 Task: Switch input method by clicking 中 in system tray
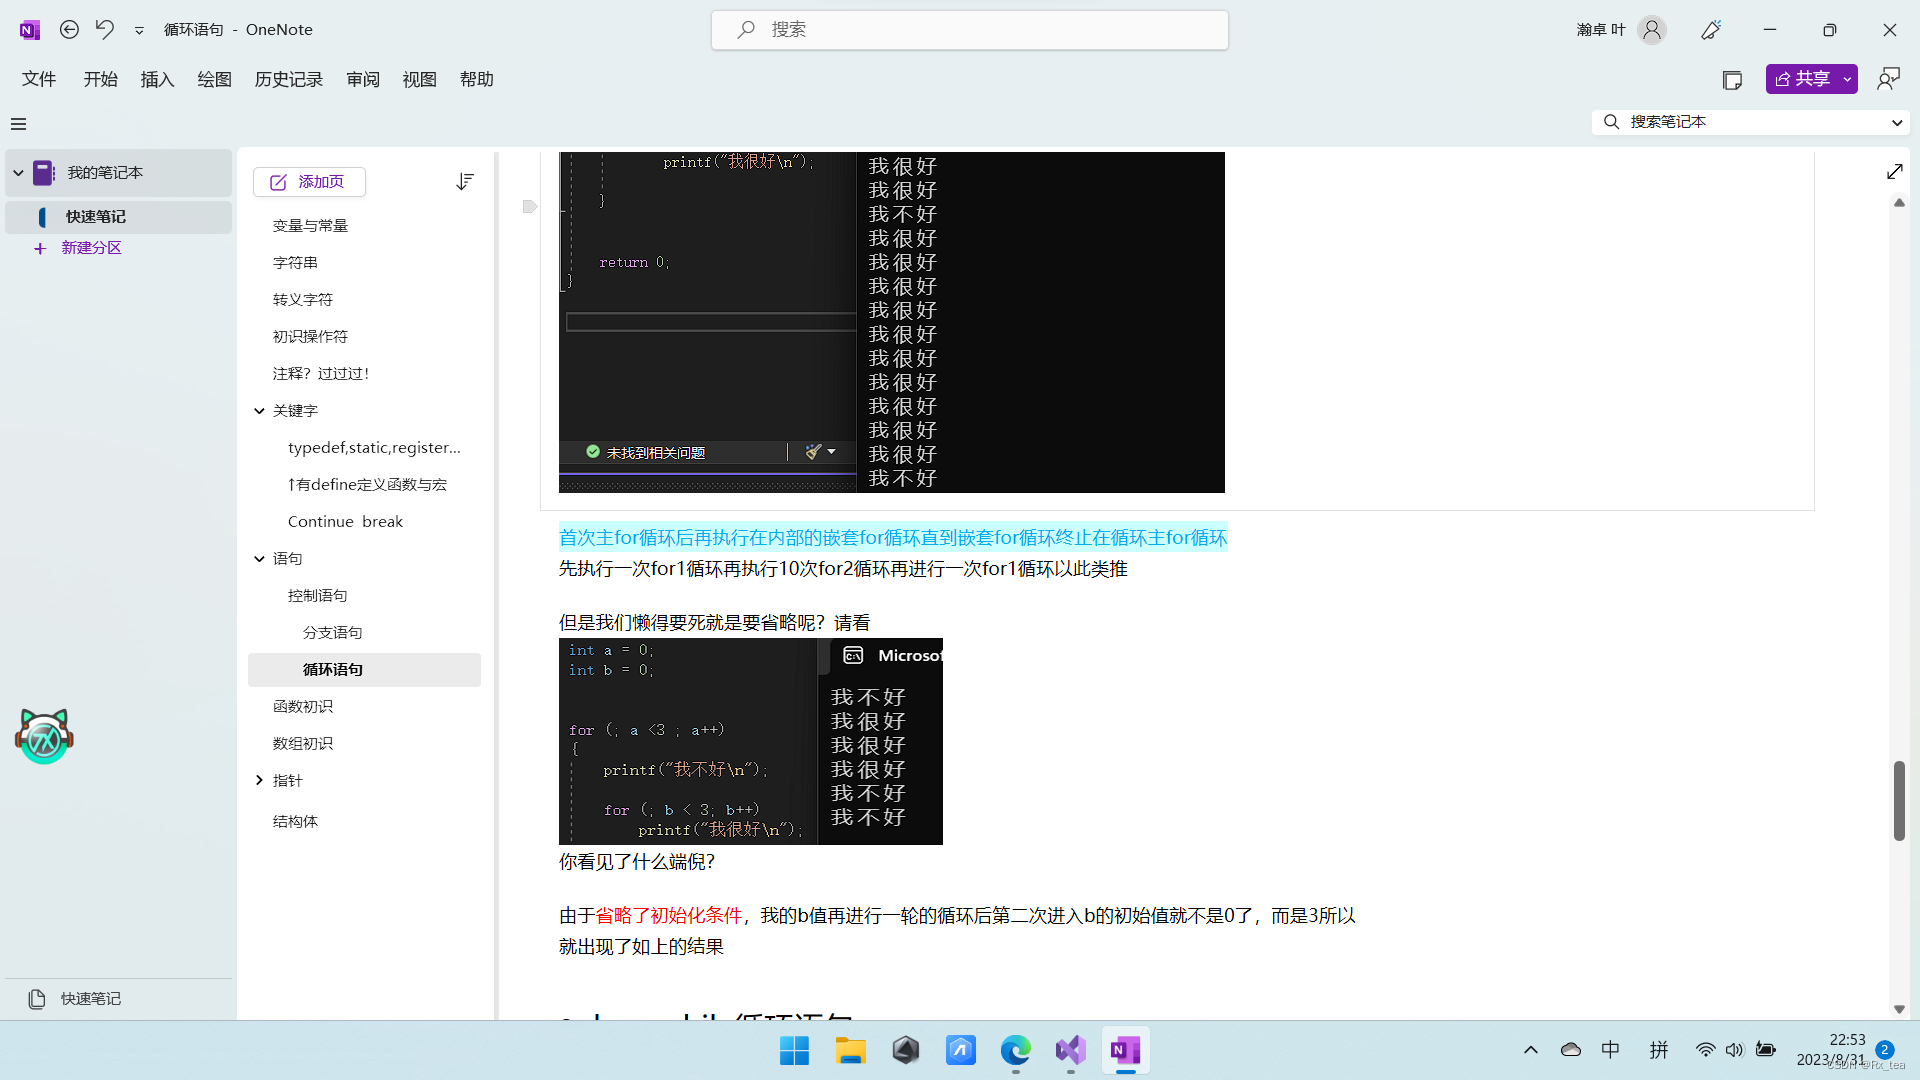[x=1610, y=1049]
